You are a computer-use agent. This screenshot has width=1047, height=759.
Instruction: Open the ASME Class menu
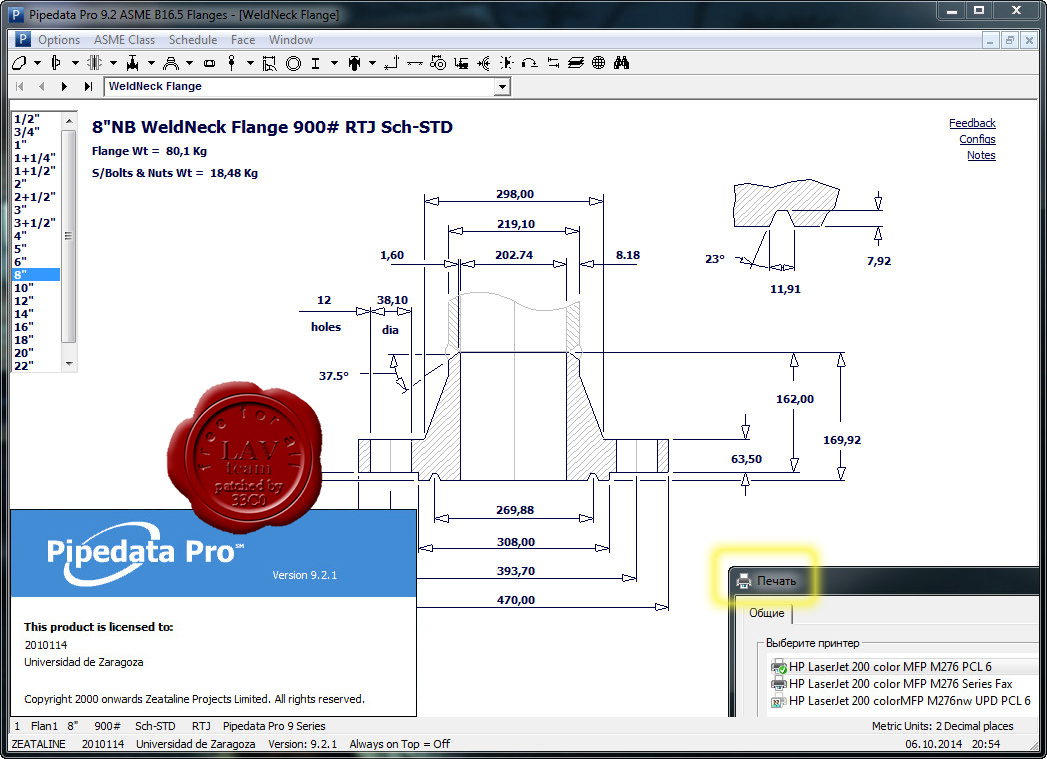(x=124, y=40)
